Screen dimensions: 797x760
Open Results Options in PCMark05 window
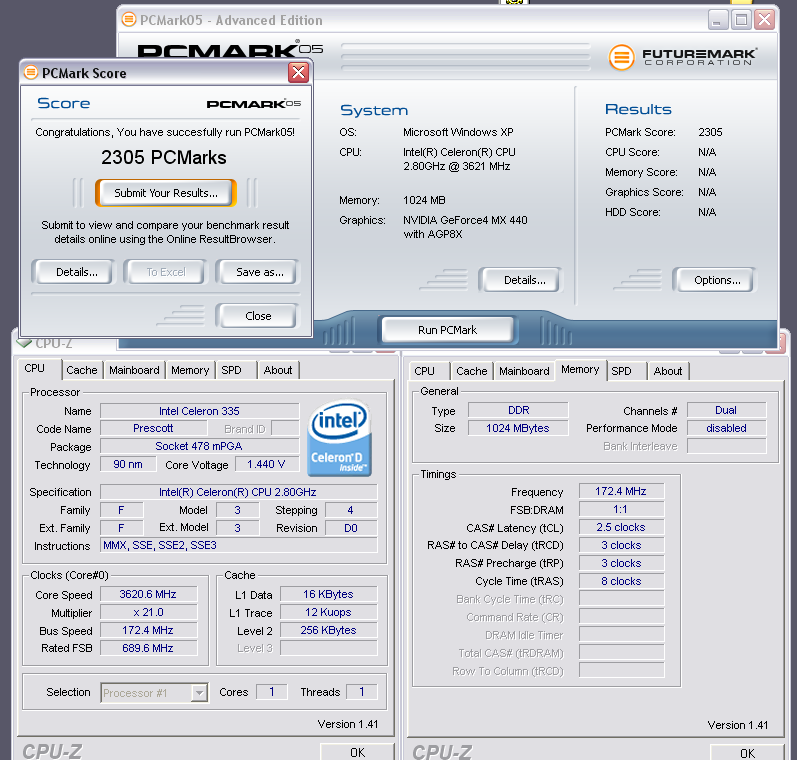[717, 280]
